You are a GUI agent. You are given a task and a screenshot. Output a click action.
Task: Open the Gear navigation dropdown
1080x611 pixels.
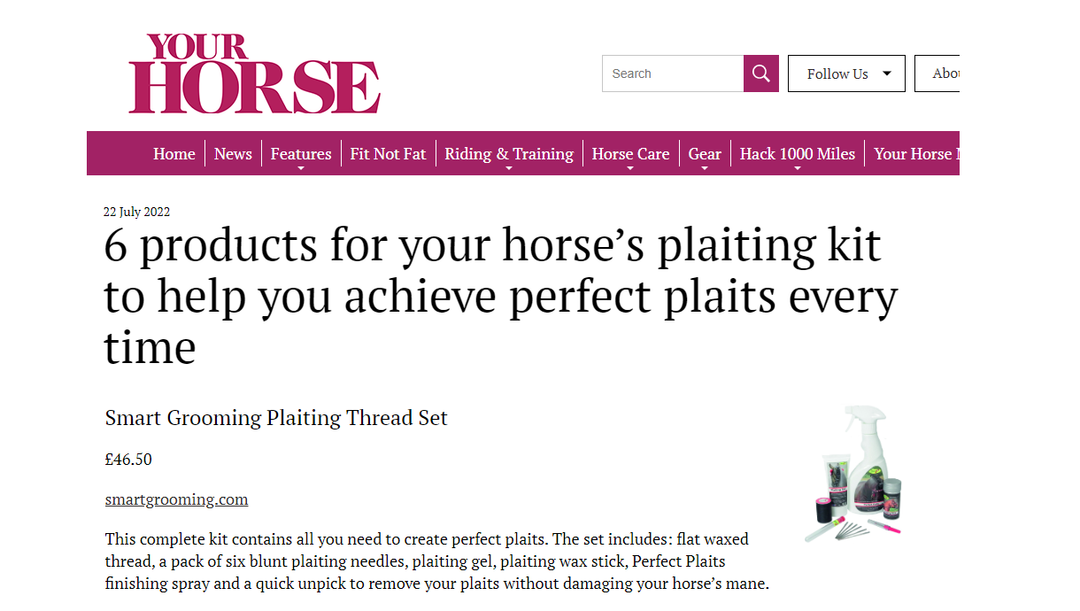[x=704, y=154]
